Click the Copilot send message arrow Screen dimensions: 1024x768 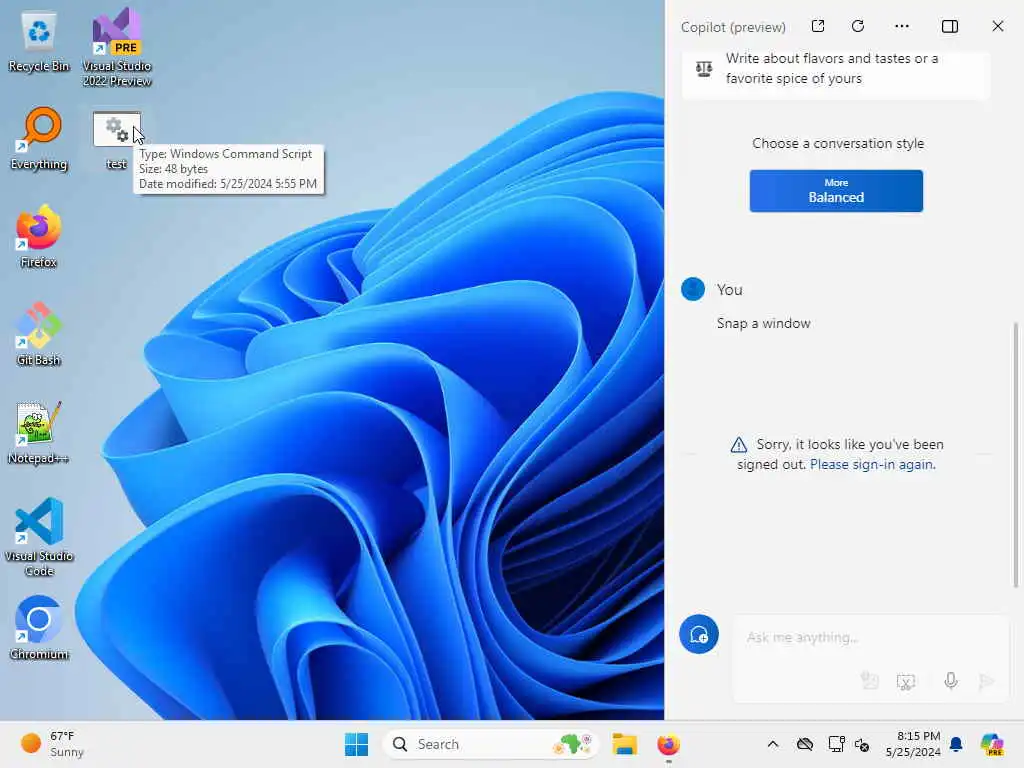(x=986, y=682)
